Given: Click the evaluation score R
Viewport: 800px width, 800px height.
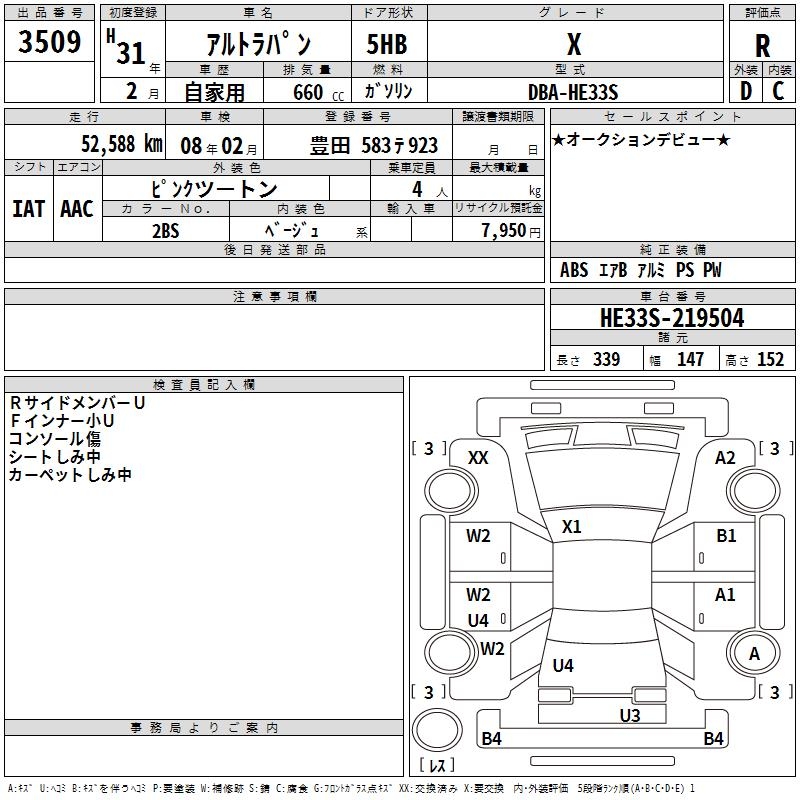Looking at the screenshot, I should pos(762,46).
